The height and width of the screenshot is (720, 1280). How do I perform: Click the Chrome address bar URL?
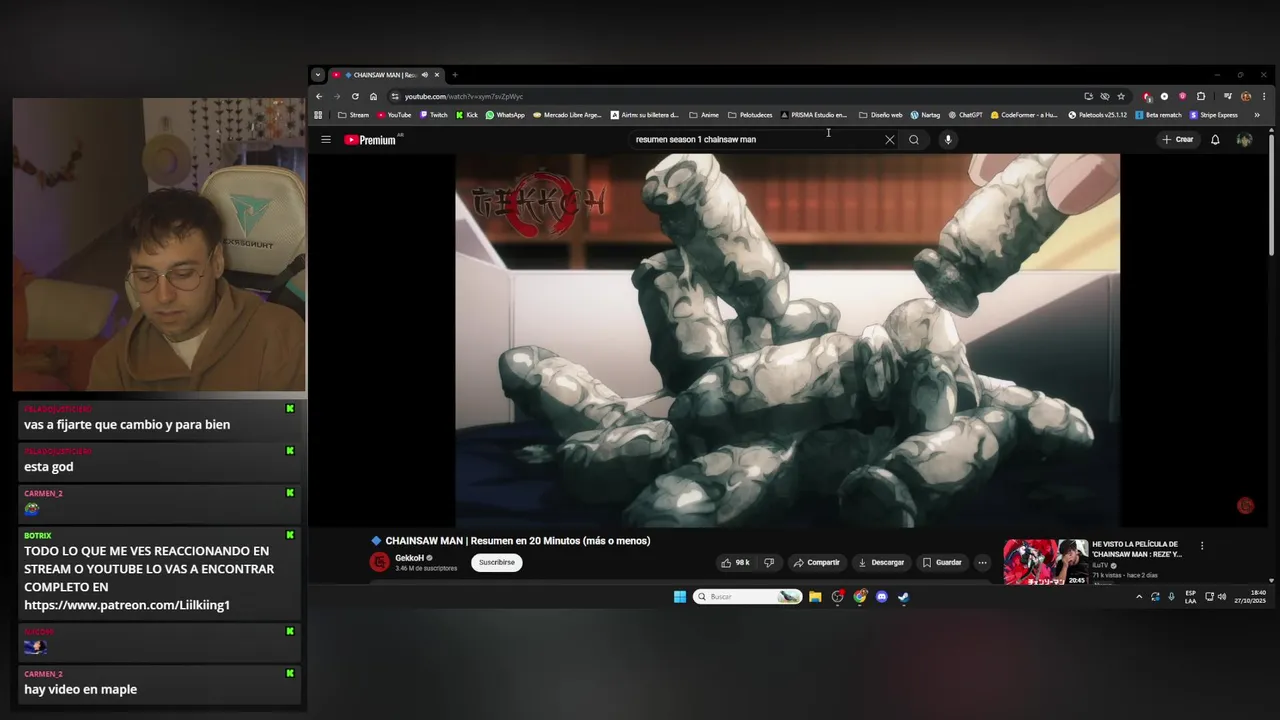click(464, 97)
